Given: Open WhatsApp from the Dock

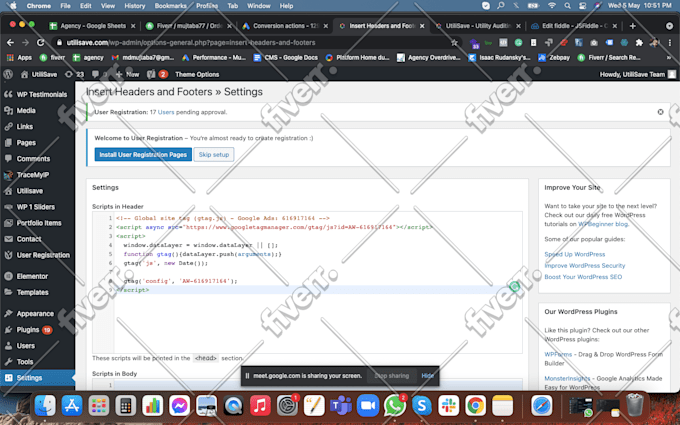Looking at the screenshot, I should coord(395,406).
